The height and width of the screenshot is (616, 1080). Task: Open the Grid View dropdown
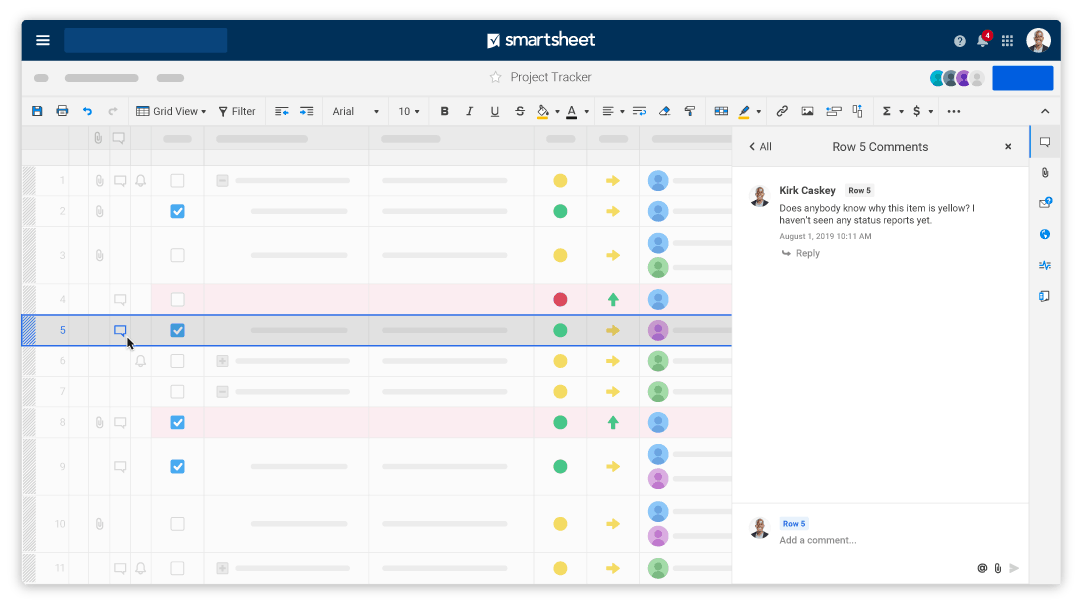171,111
